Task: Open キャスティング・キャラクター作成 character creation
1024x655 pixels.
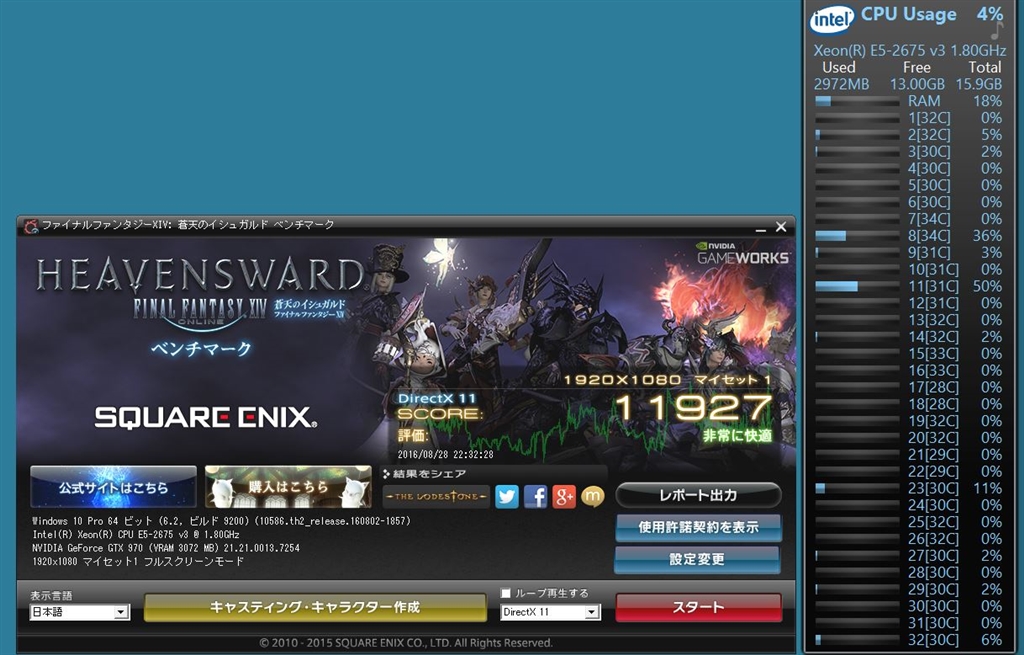Action: [x=315, y=607]
